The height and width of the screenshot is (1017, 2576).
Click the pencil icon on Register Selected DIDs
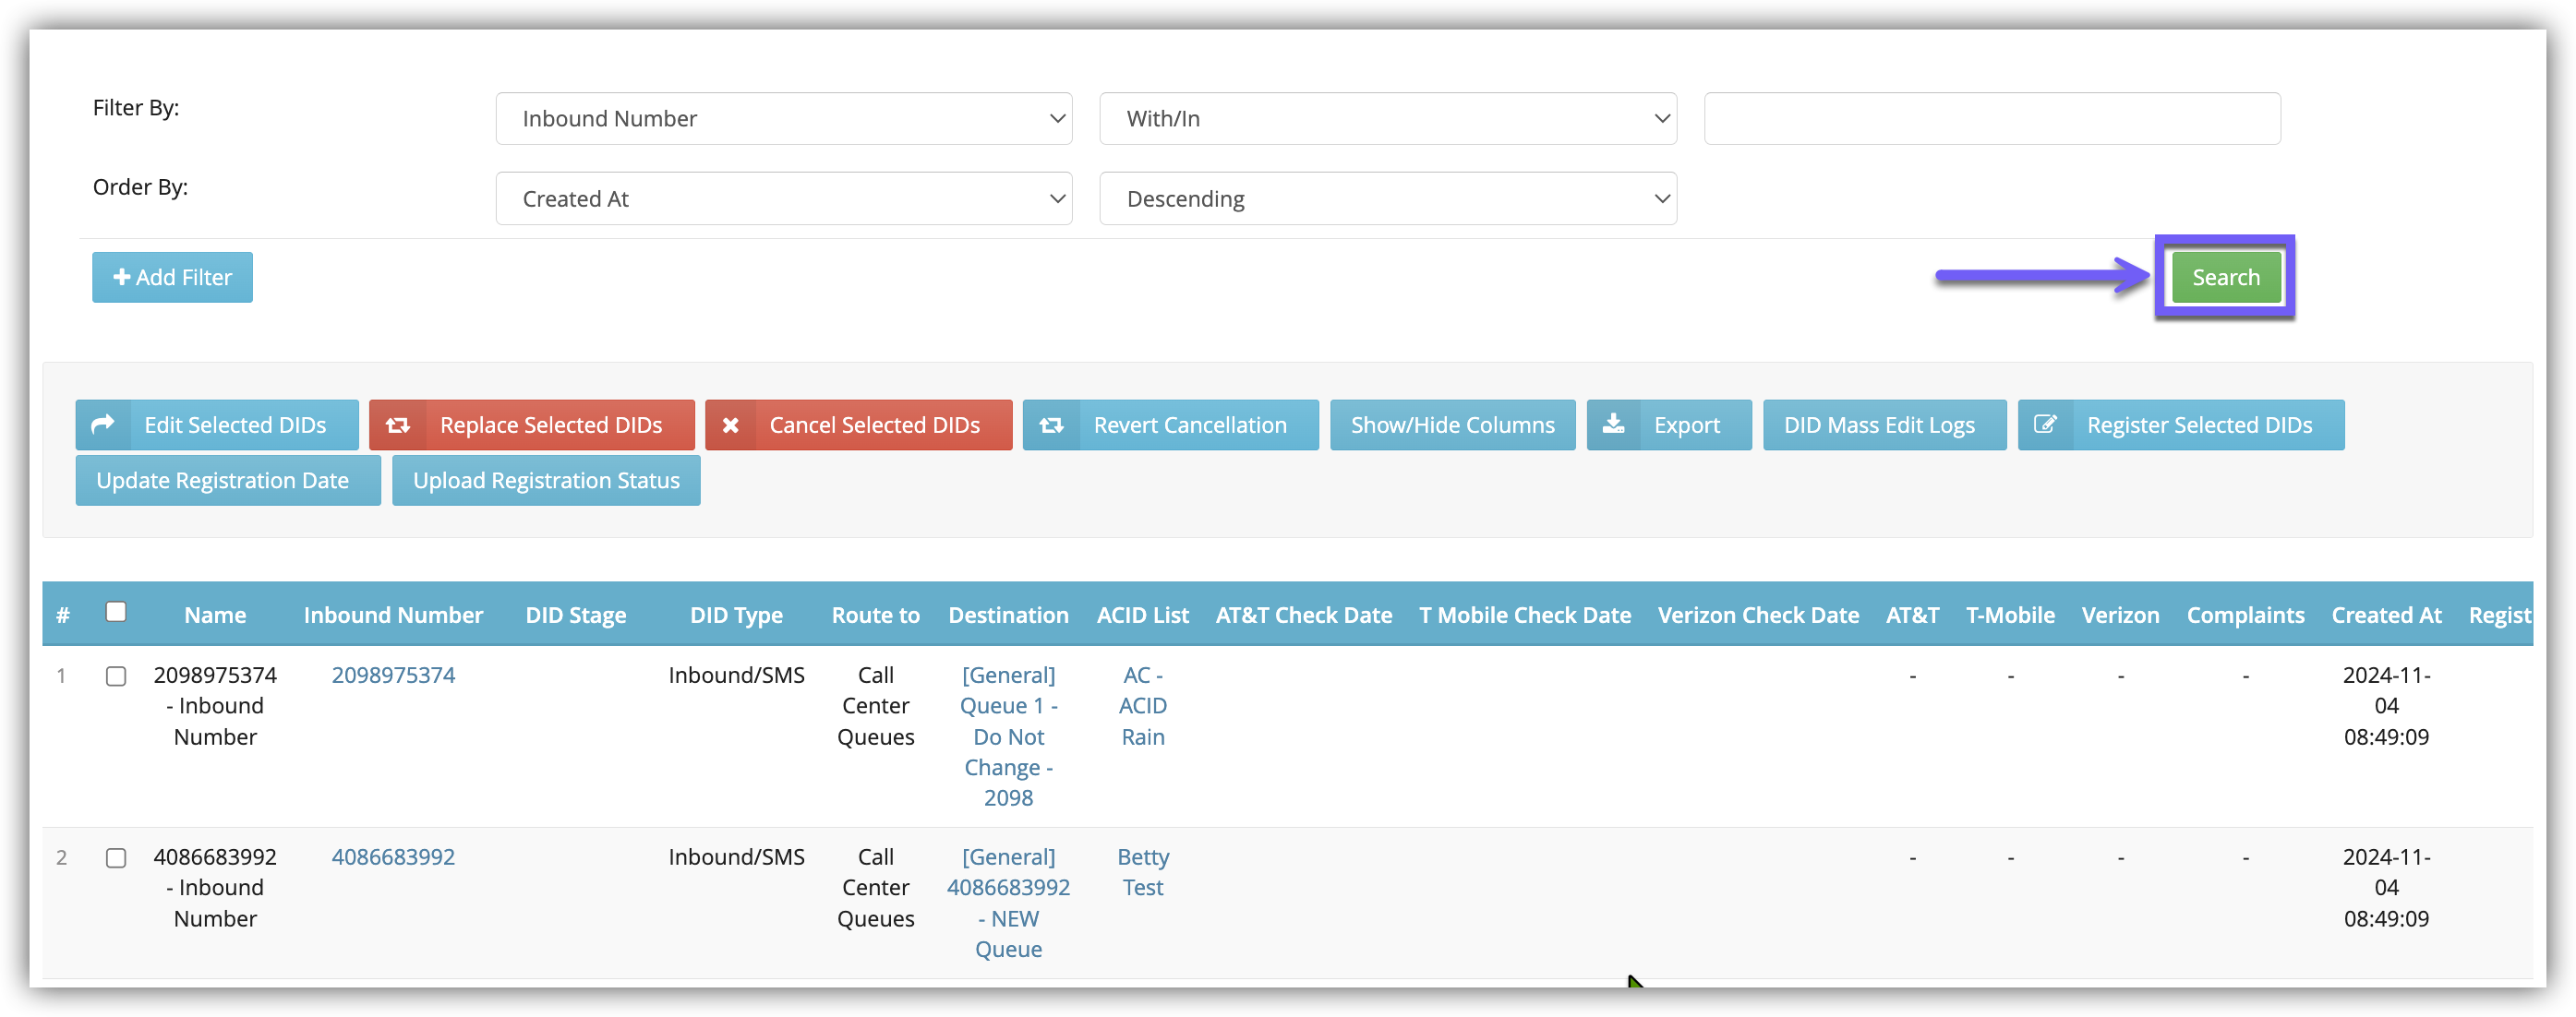click(2045, 425)
